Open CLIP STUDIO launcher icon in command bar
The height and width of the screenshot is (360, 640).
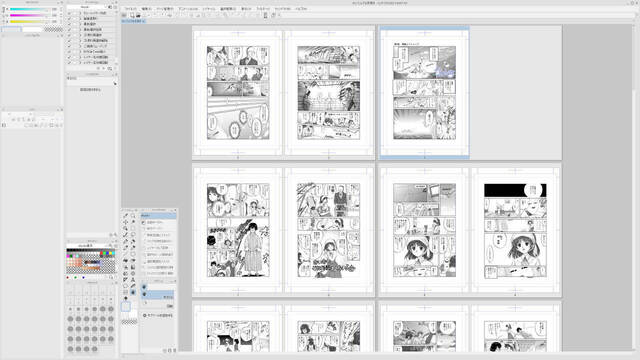pyautogui.click(x=124, y=15)
